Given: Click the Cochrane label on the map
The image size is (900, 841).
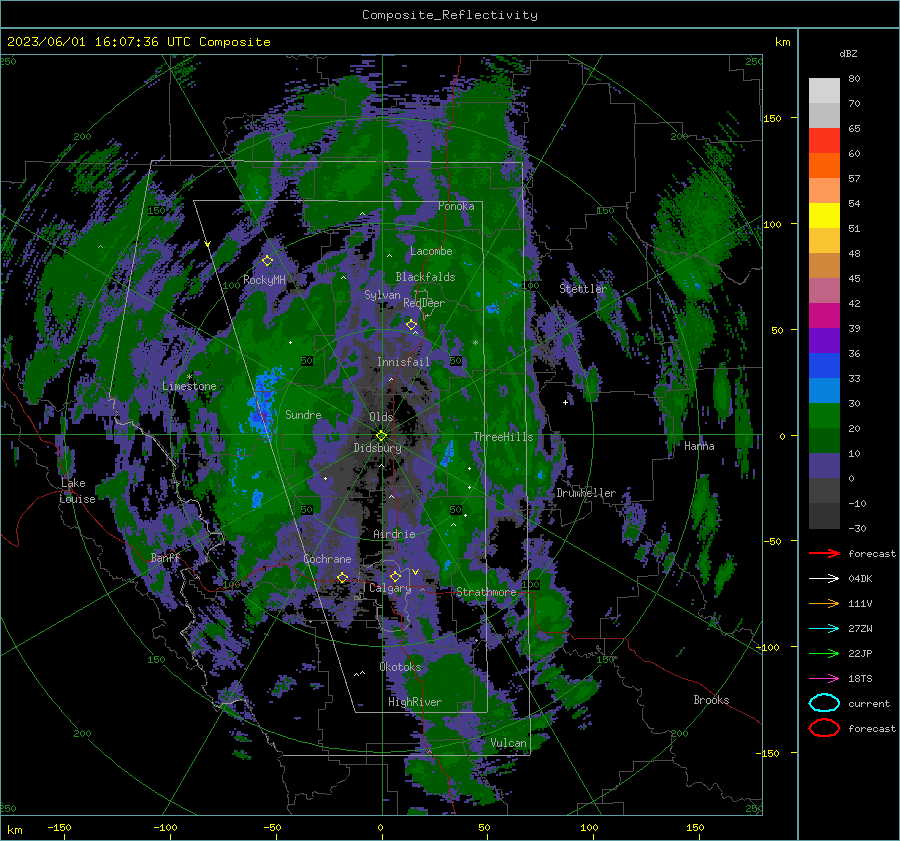Looking at the screenshot, I should pos(327,559).
